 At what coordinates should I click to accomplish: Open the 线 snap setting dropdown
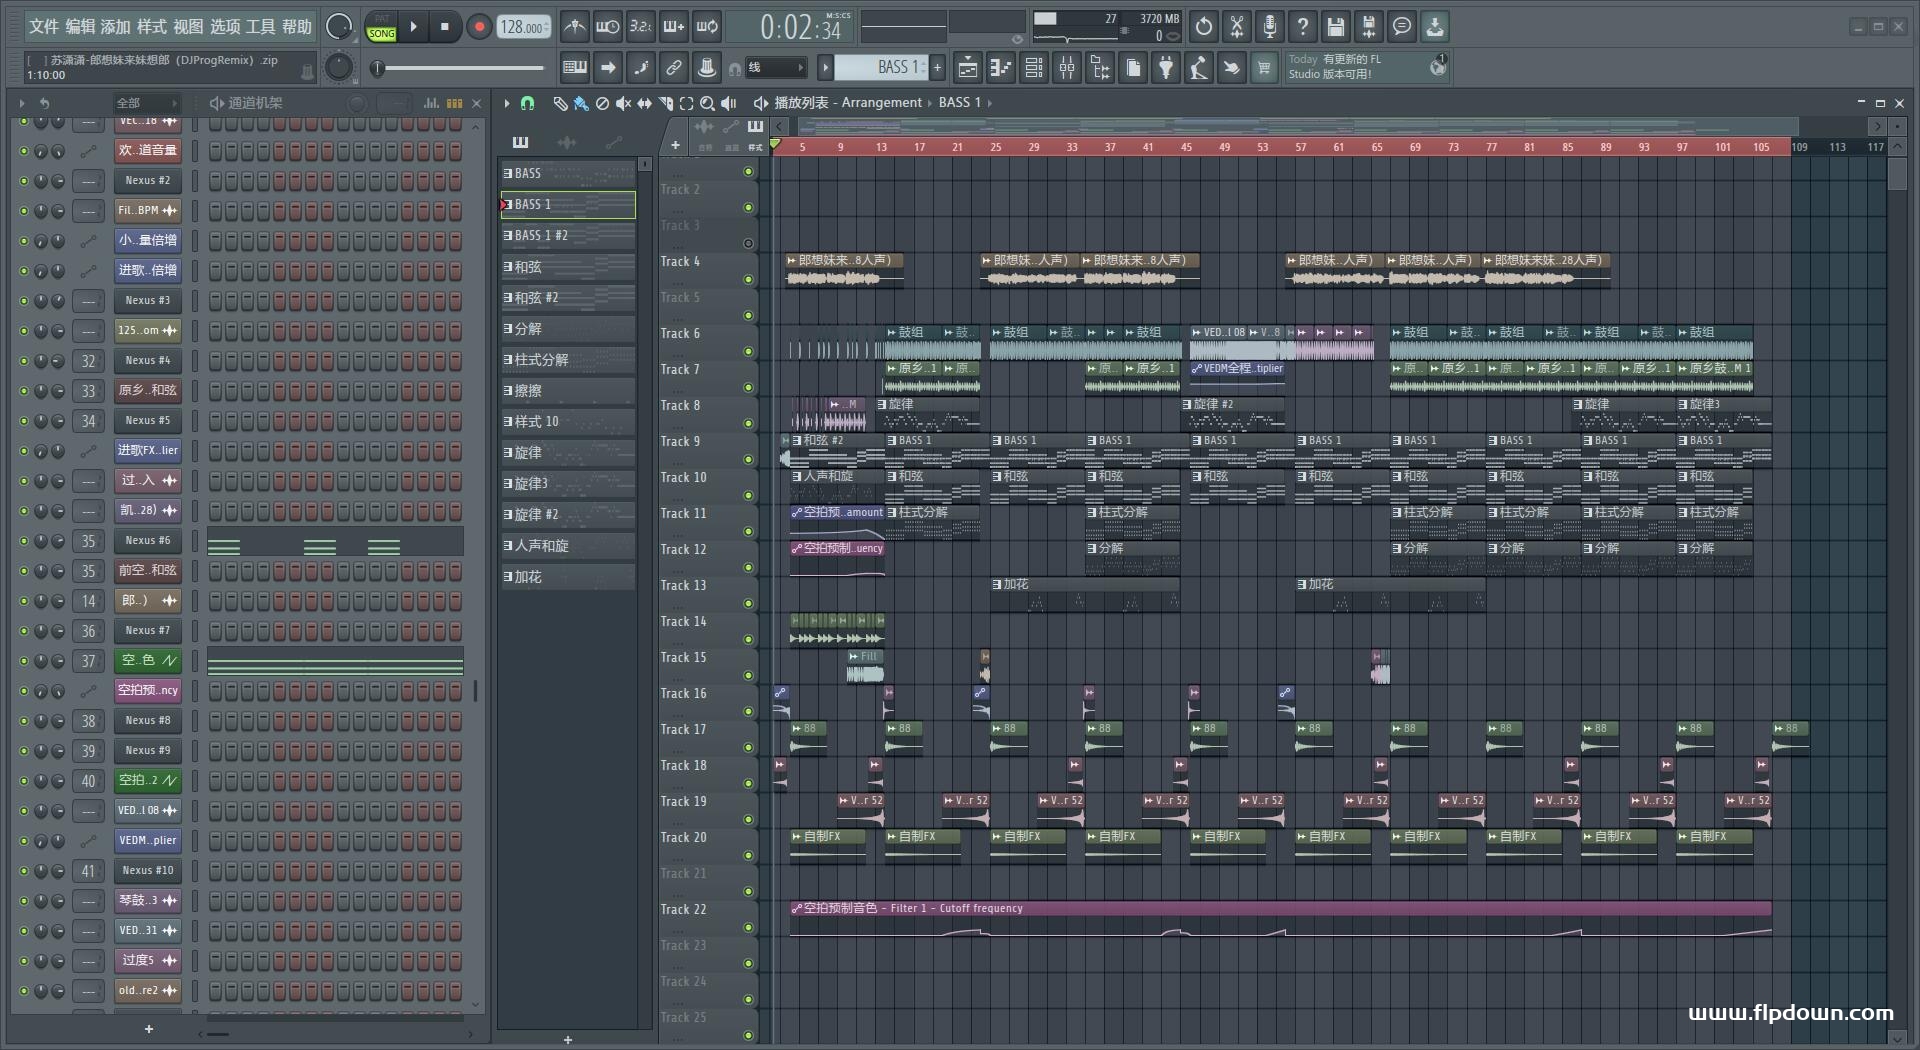(776, 68)
